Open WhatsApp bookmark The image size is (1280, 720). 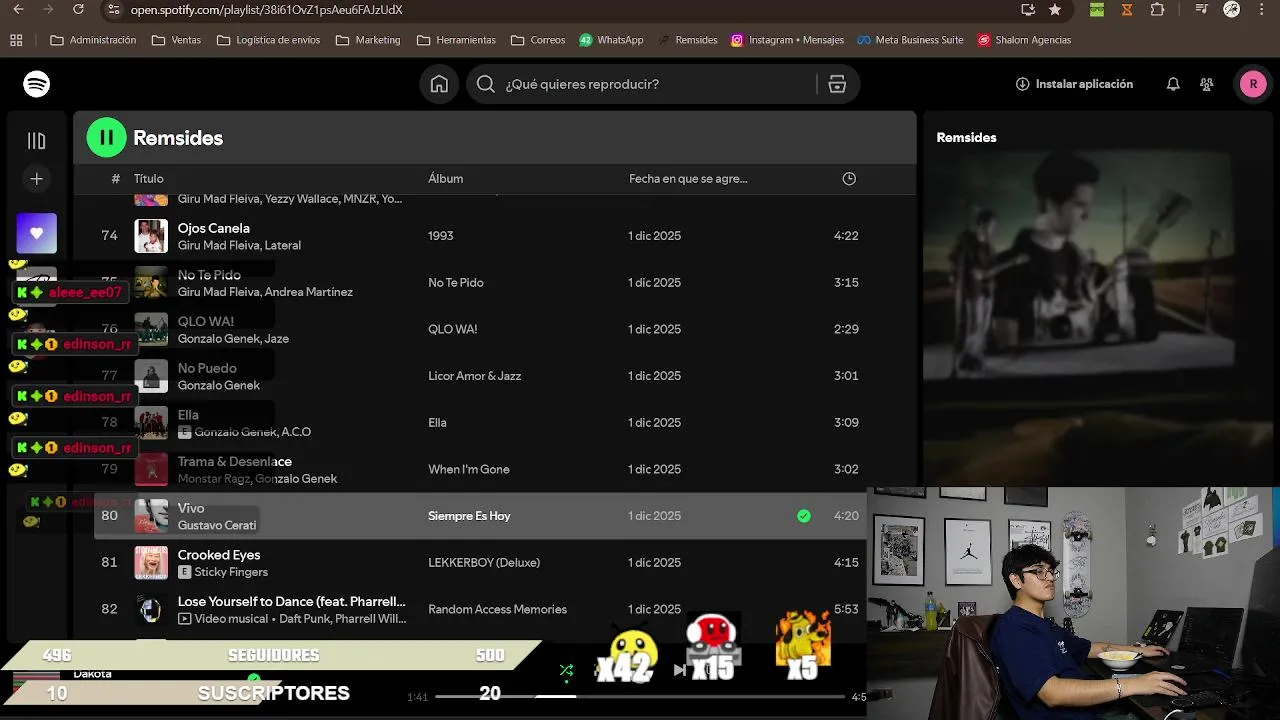[x=611, y=40]
